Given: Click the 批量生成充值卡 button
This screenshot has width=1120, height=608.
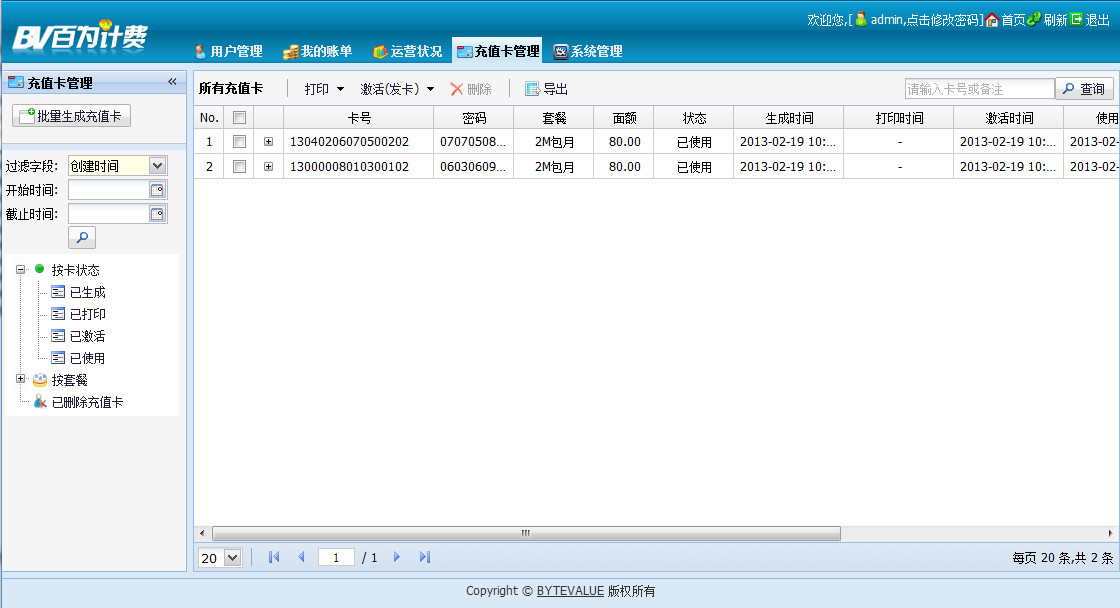Looking at the screenshot, I should [x=71, y=116].
